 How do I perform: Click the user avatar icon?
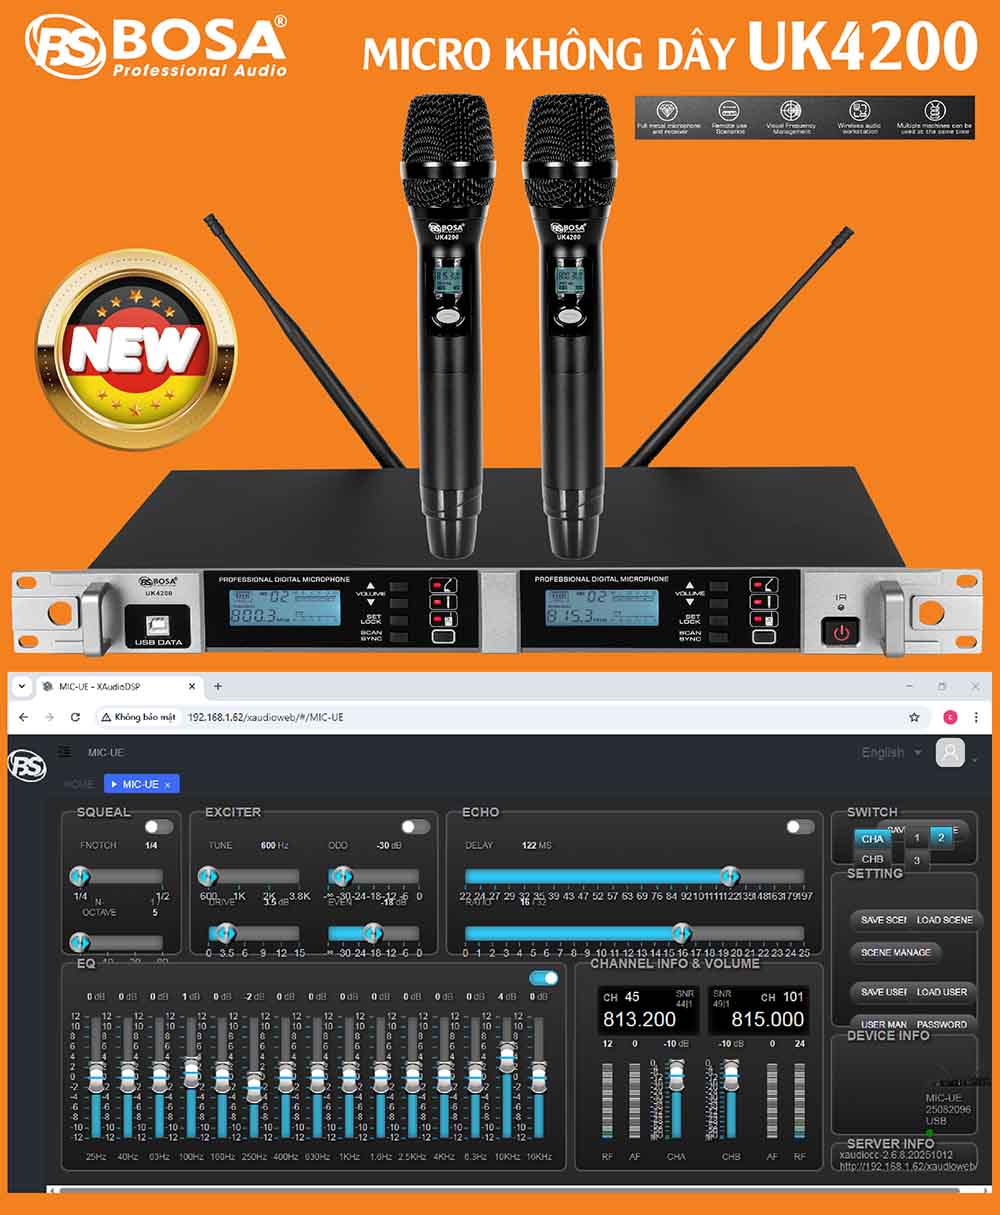(950, 753)
